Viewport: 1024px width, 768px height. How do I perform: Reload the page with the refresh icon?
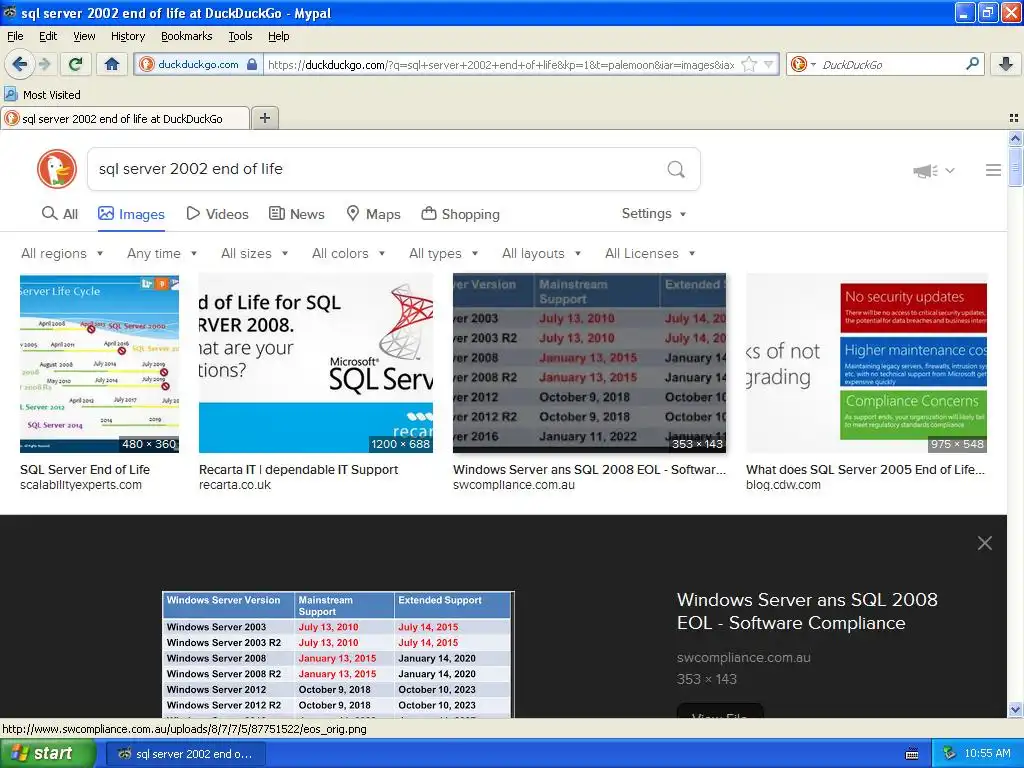pyautogui.click(x=76, y=64)
